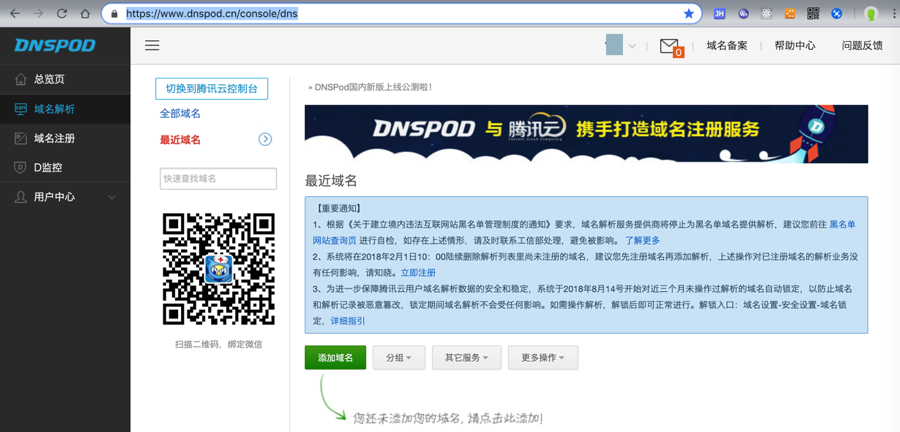
Task: Open the orange extension icon
Action: pos(790,13)
